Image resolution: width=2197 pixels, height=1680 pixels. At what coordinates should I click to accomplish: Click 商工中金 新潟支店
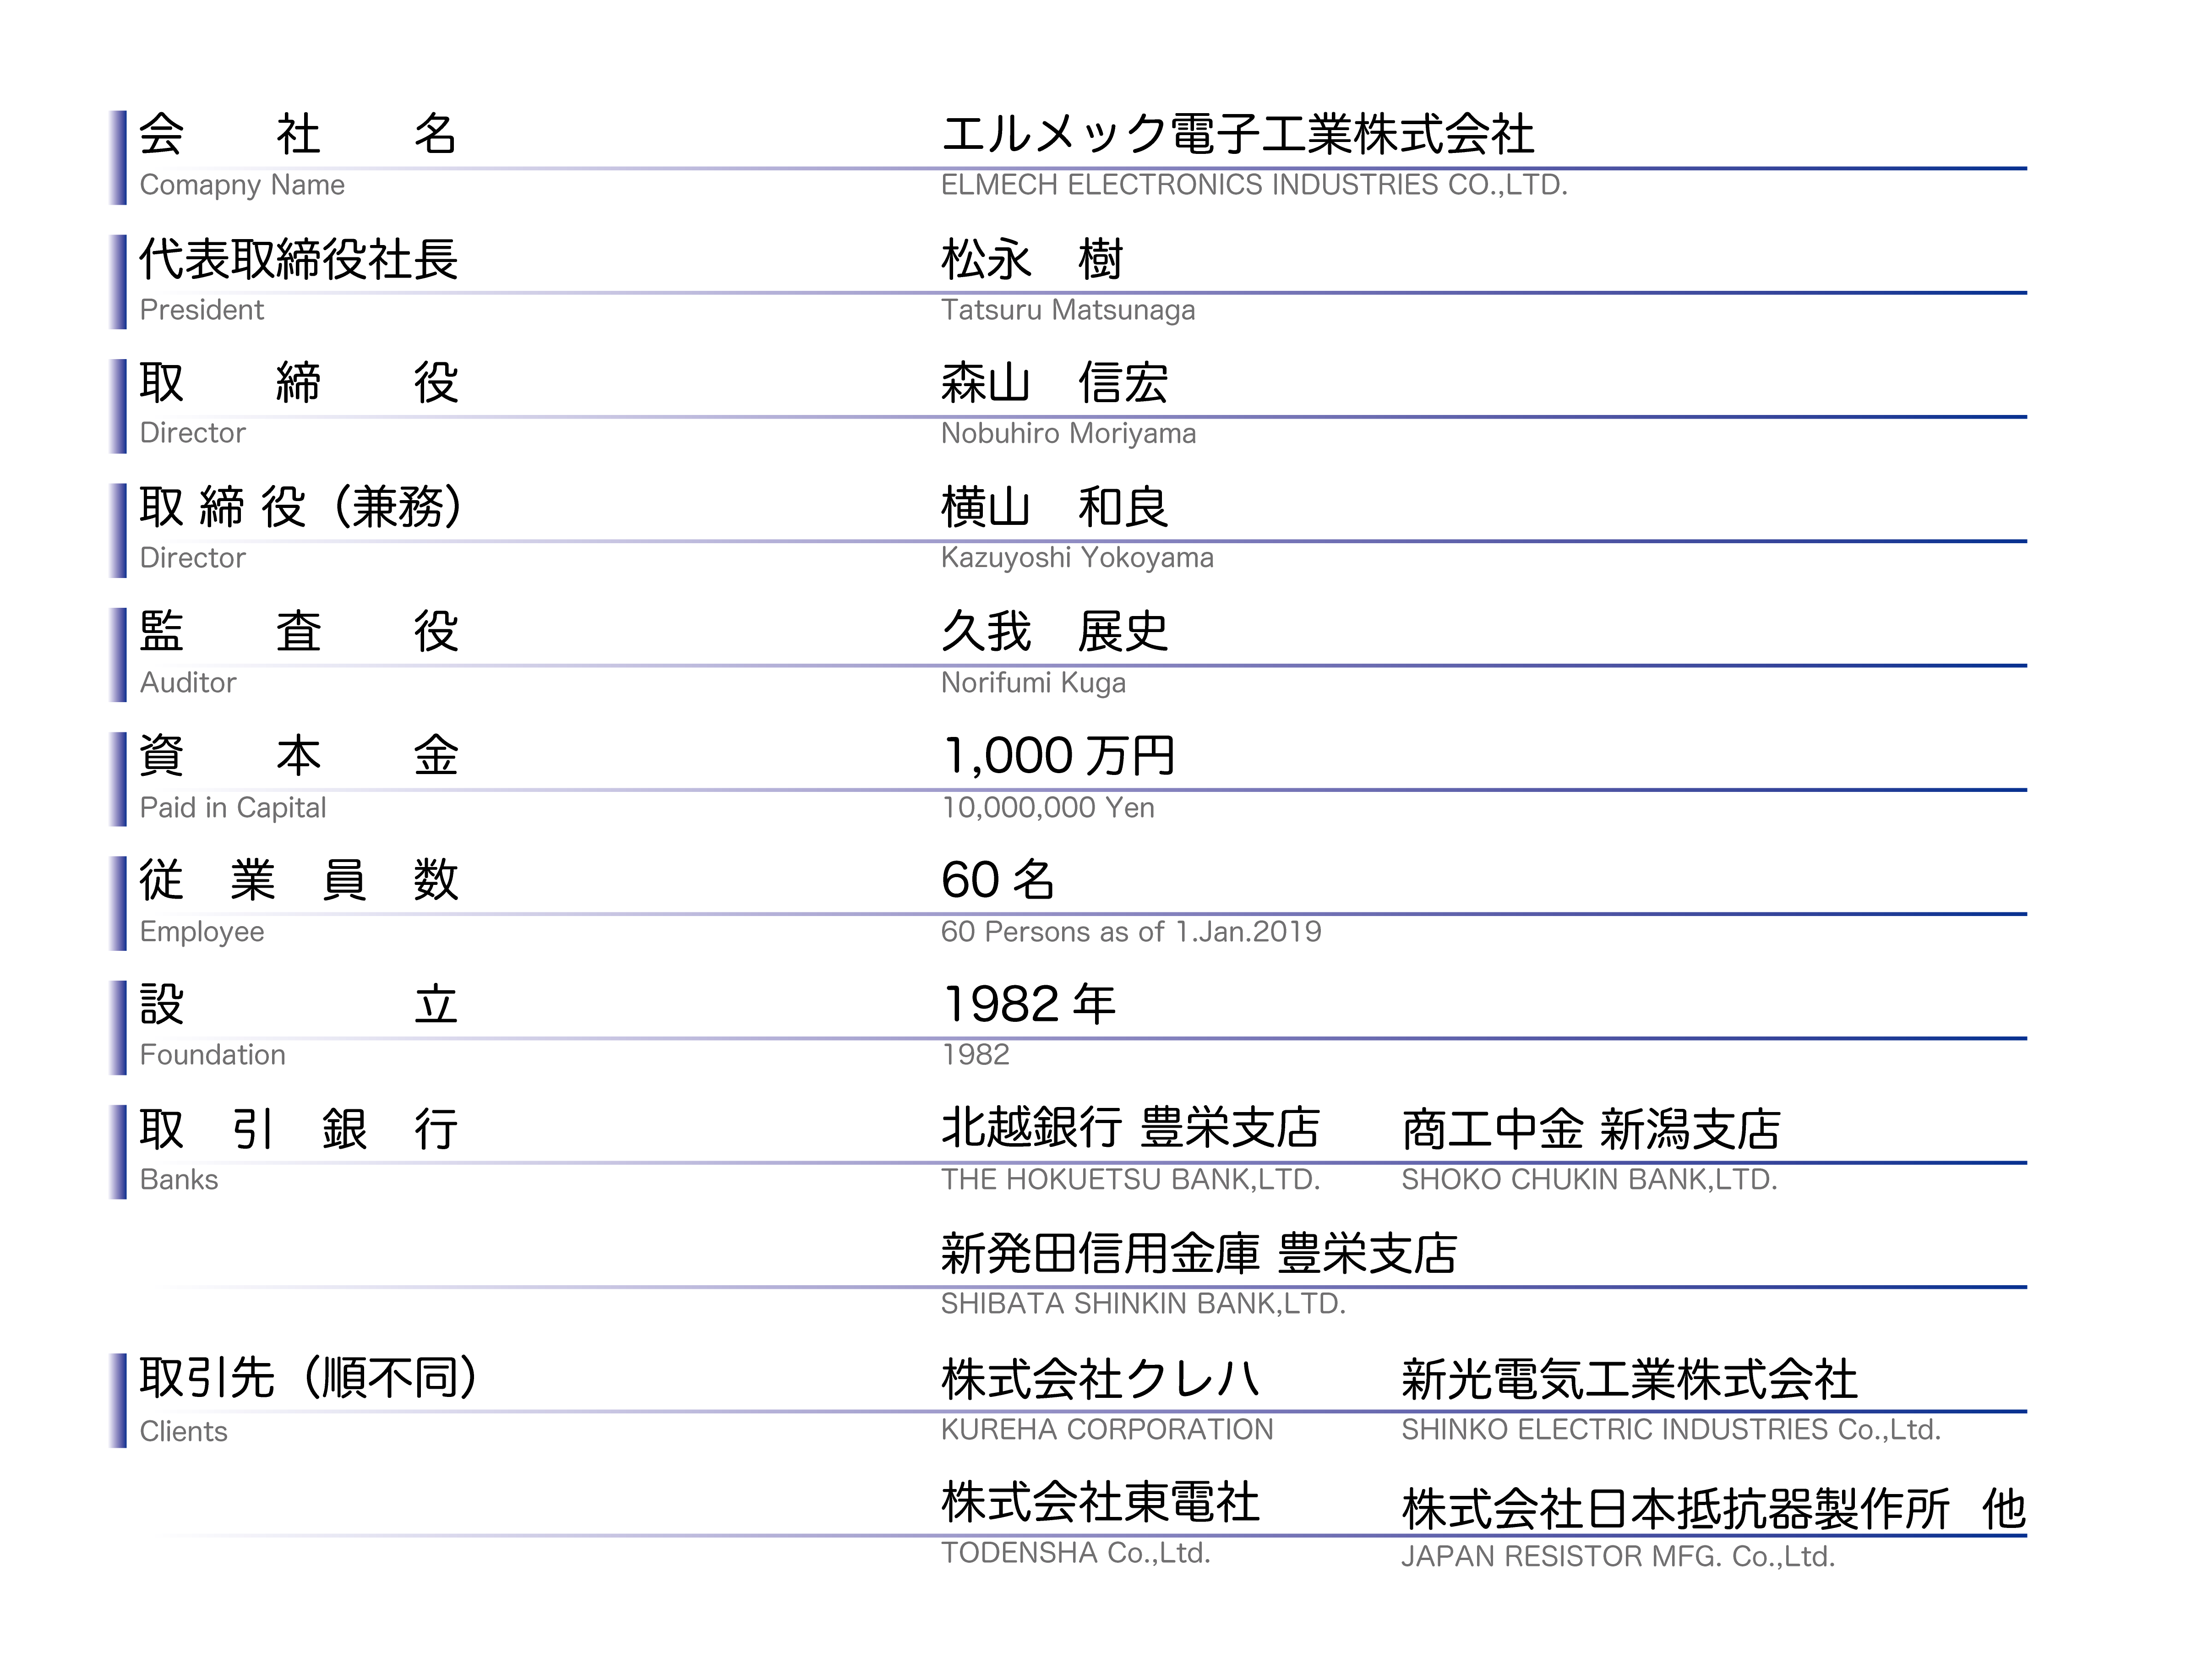(1591, 1129)
